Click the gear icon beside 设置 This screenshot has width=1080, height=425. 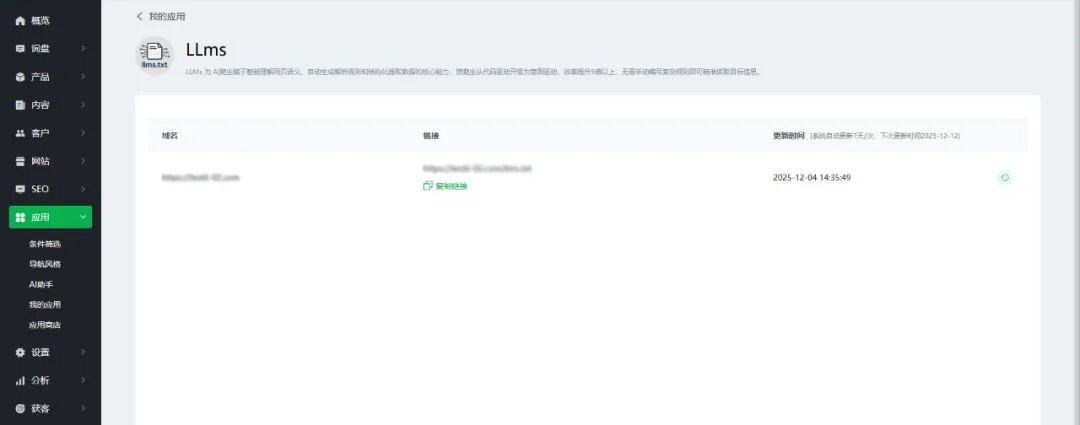click(x=20, y=352)
